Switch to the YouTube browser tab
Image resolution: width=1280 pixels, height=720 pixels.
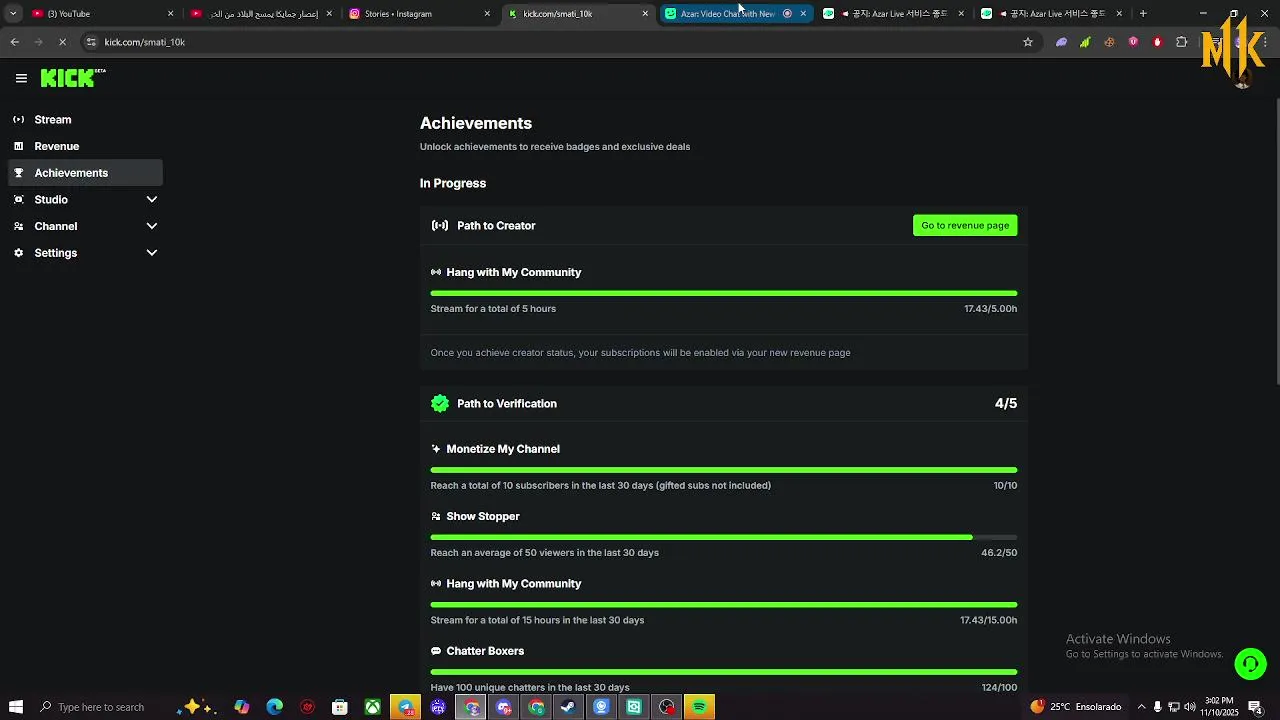point(103,14)
